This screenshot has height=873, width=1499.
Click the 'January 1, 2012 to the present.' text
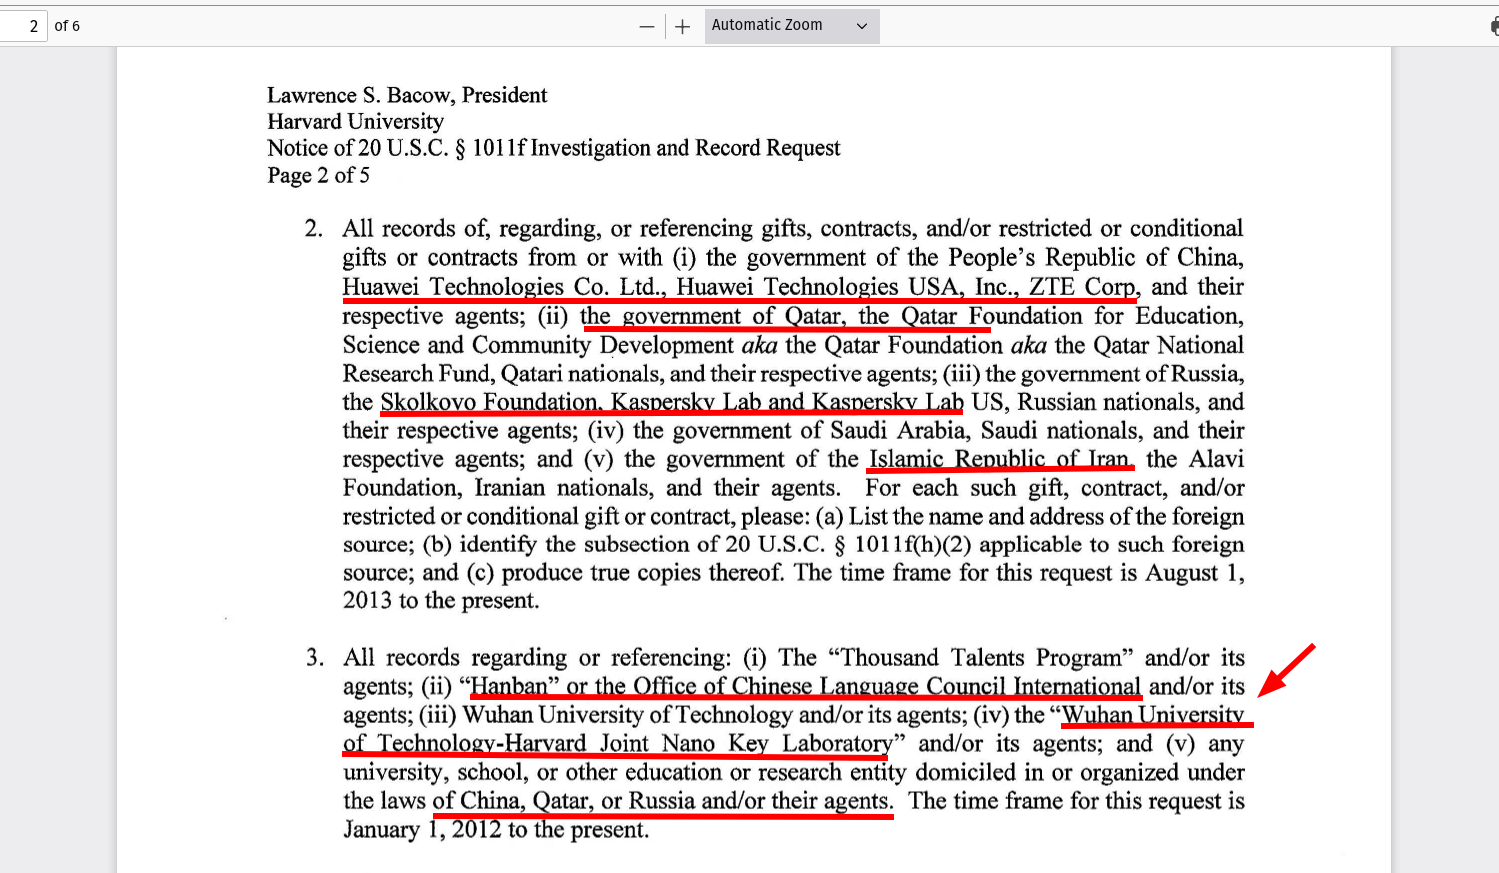point(496,830)
